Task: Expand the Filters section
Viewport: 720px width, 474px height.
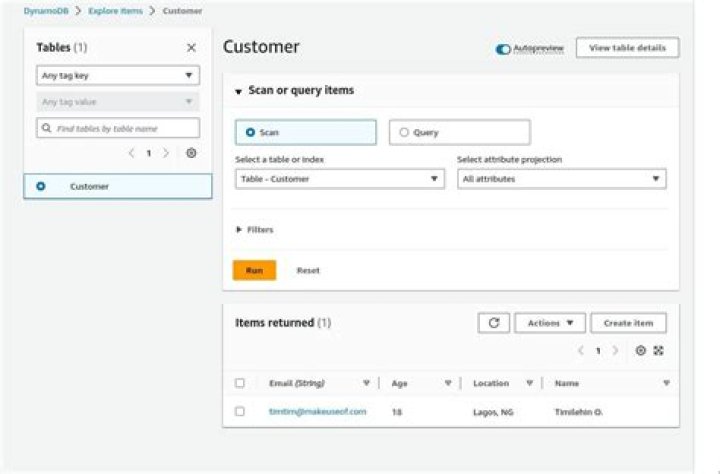Action: coord(239,229)
